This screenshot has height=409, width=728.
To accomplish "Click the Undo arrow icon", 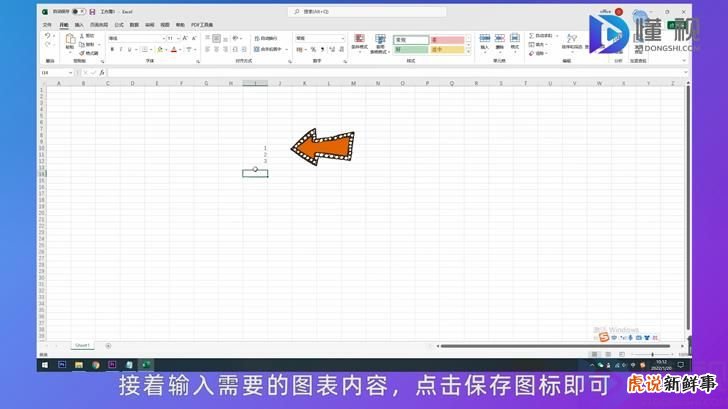I will 47,36.
